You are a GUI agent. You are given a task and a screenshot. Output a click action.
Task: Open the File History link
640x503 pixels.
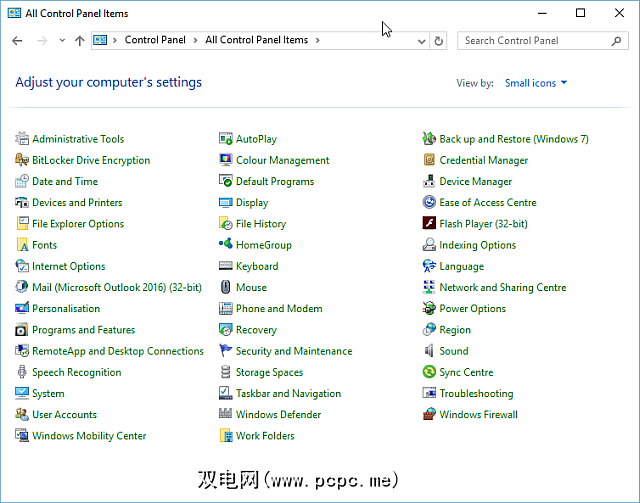(261, 224)
